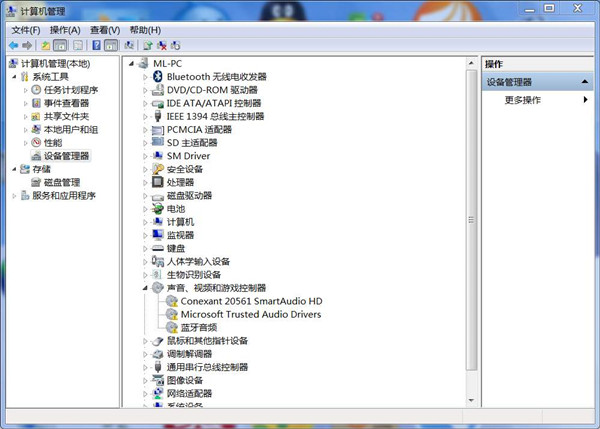This screenshot has height=429, width=600.
Task: Expand the 网络适配器 node
Action: [x=145, y=393]
